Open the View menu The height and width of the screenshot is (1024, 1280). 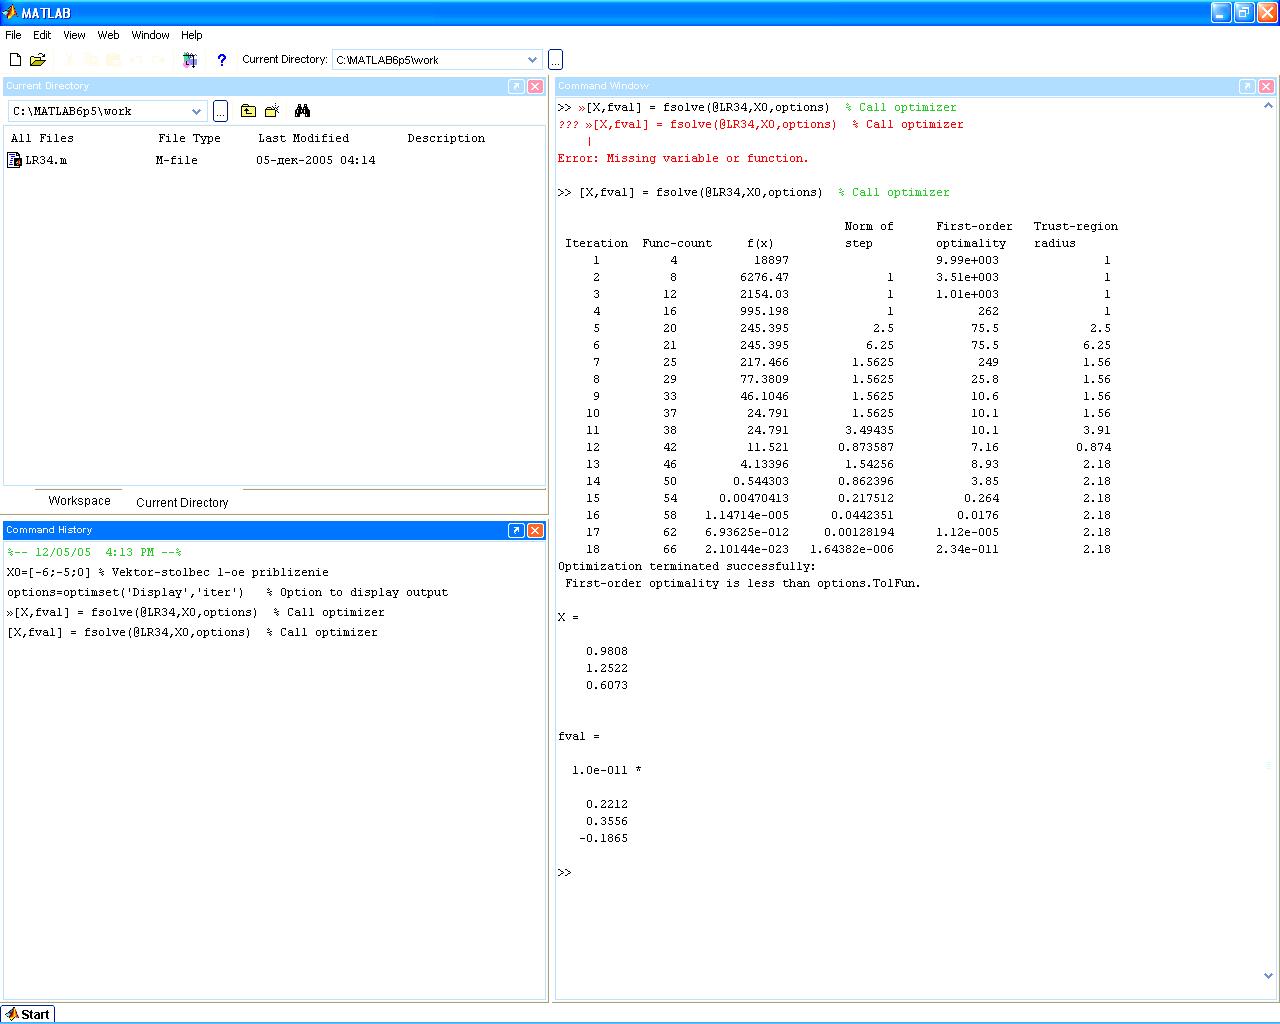tap(74, 35)
